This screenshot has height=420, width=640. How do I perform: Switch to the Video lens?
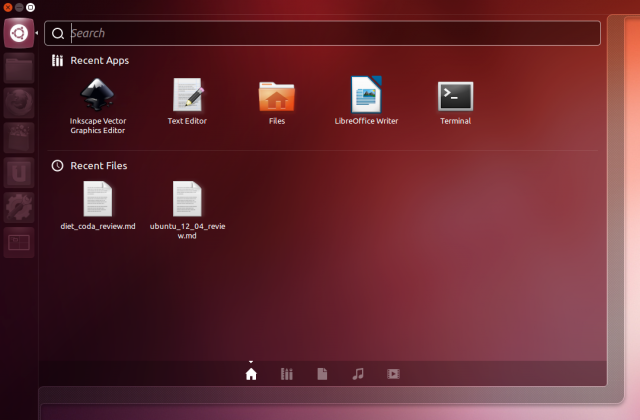tap(393, 374)
